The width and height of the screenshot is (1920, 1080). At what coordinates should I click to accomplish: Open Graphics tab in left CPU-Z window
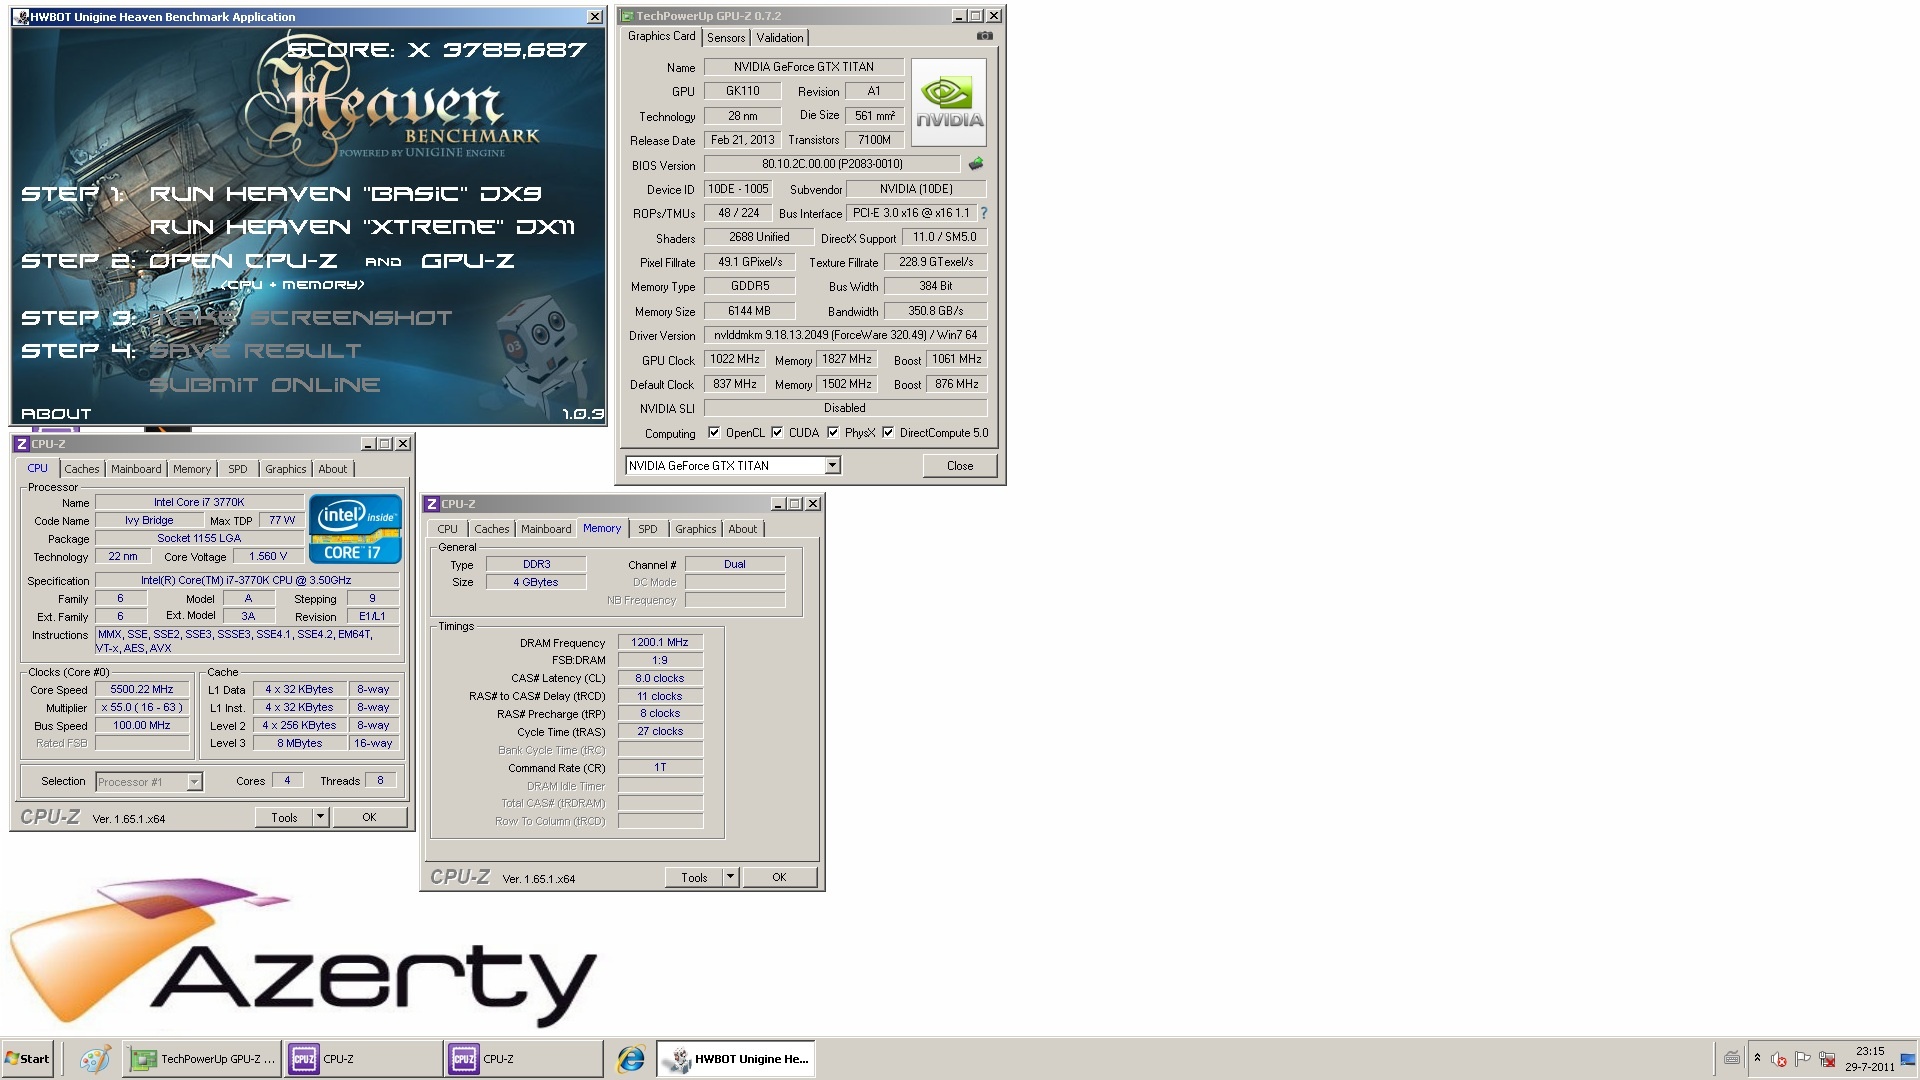[x=286, y=469]
